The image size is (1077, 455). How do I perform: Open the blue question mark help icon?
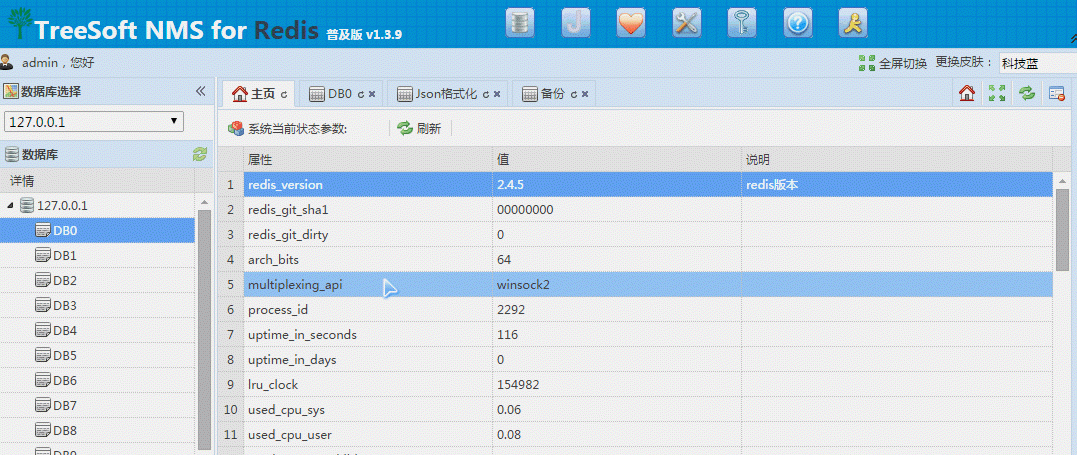coord(797,23)
